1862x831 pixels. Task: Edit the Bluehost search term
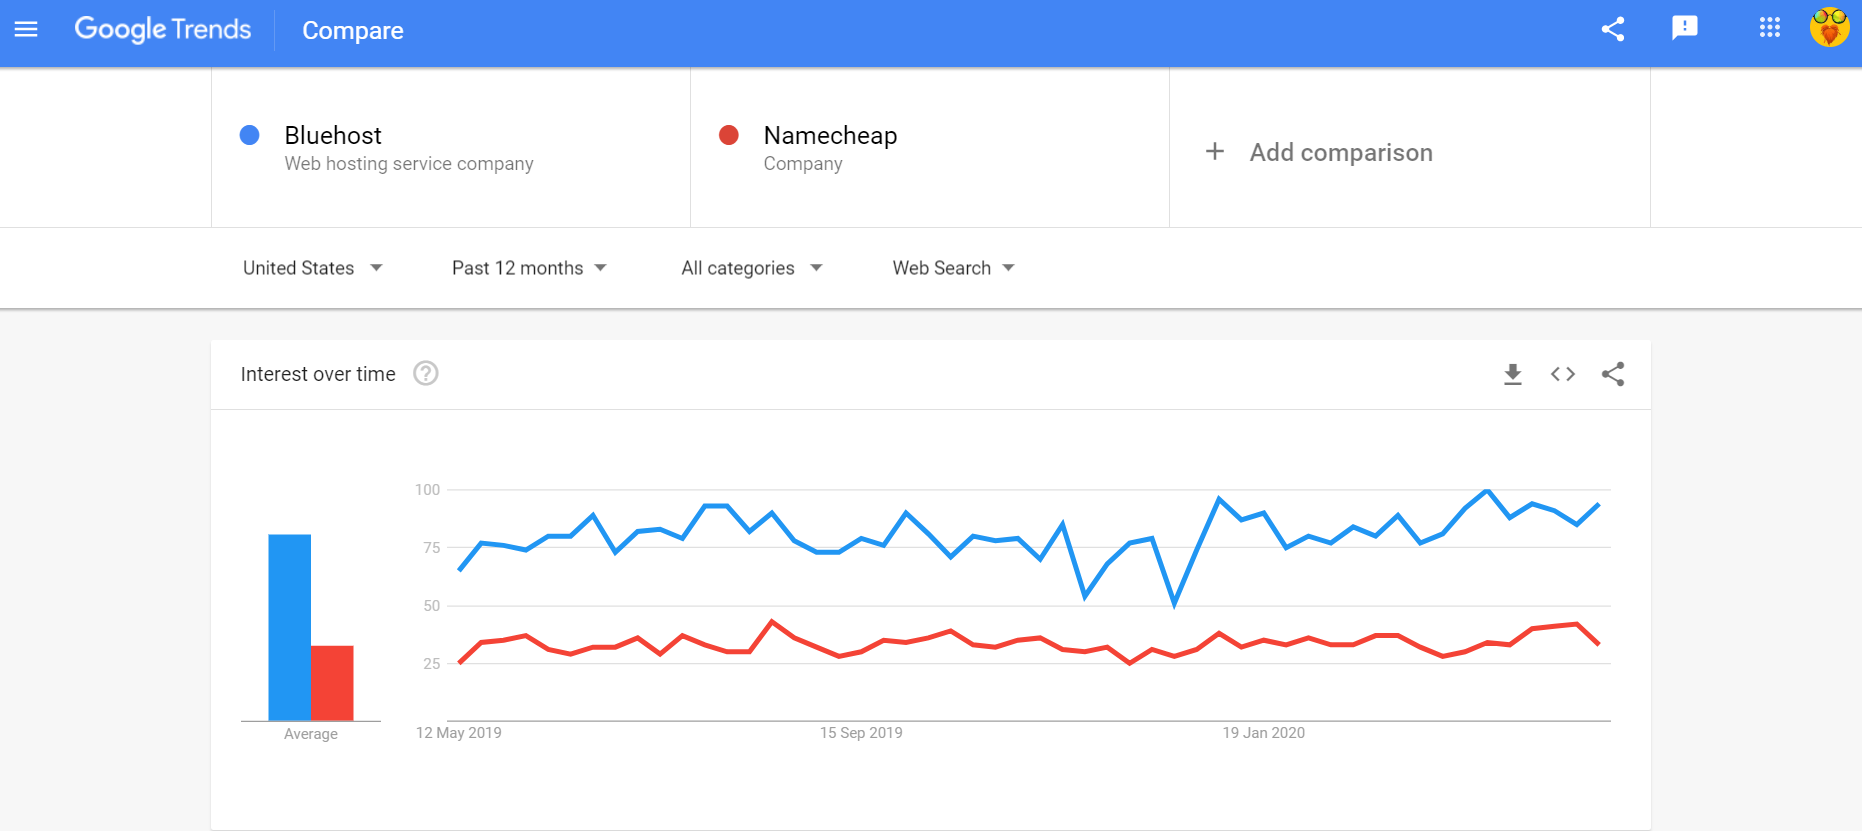[x=332, y=135]
